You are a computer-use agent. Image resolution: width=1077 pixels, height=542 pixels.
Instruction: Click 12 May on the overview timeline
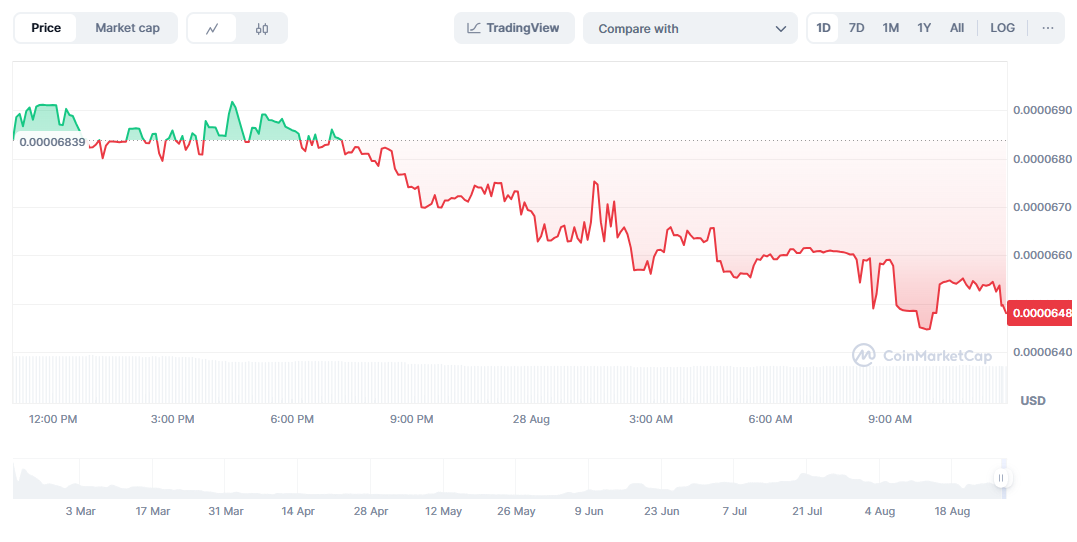coord(443,511)
